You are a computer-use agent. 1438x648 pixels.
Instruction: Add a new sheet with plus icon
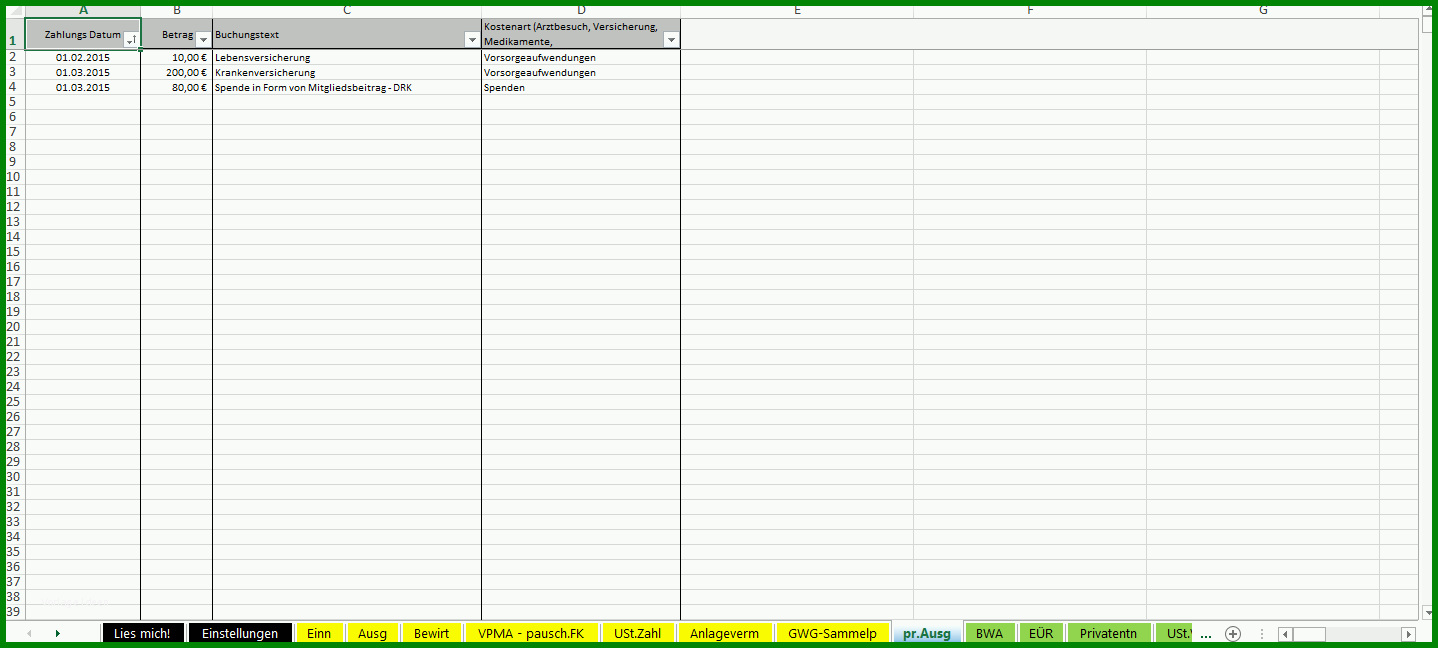pos(1233,633)
